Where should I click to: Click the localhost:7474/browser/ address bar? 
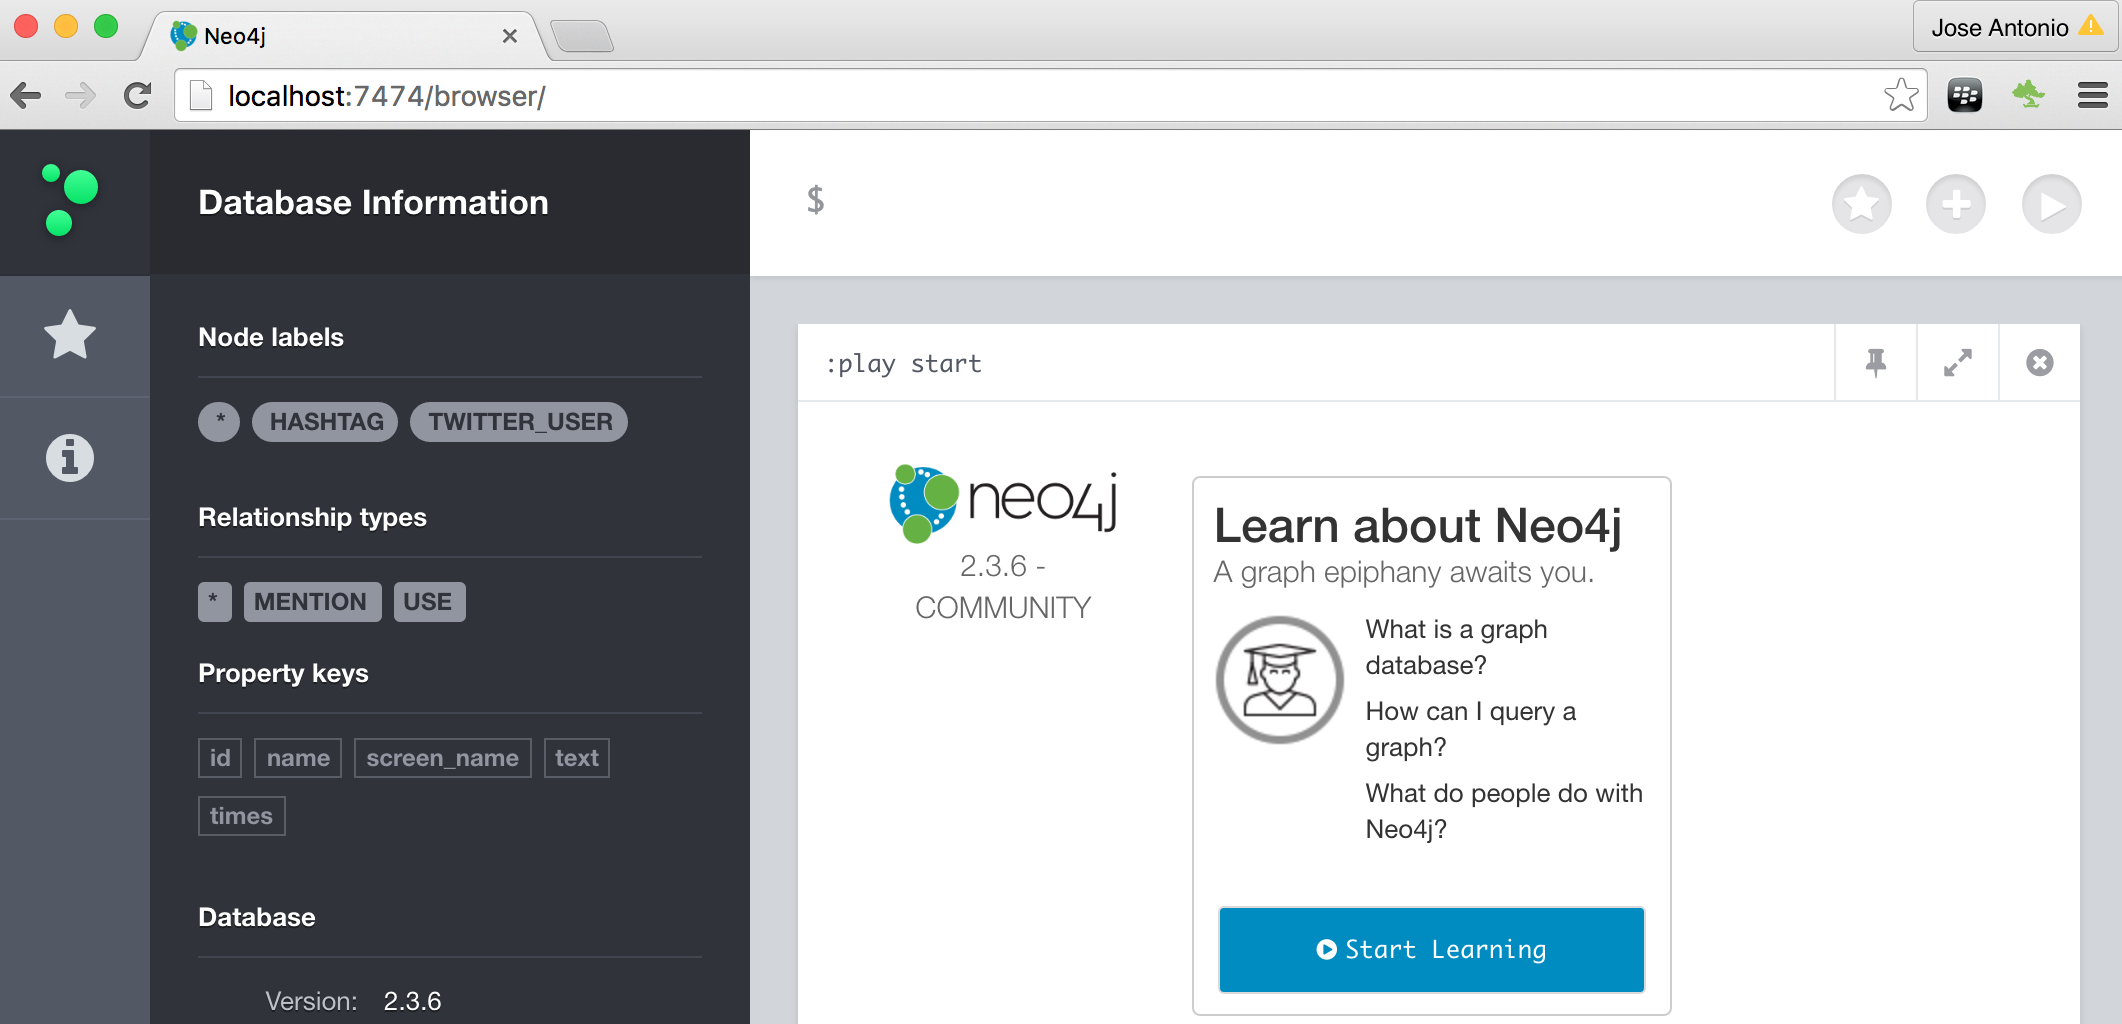coord(1050,96)
